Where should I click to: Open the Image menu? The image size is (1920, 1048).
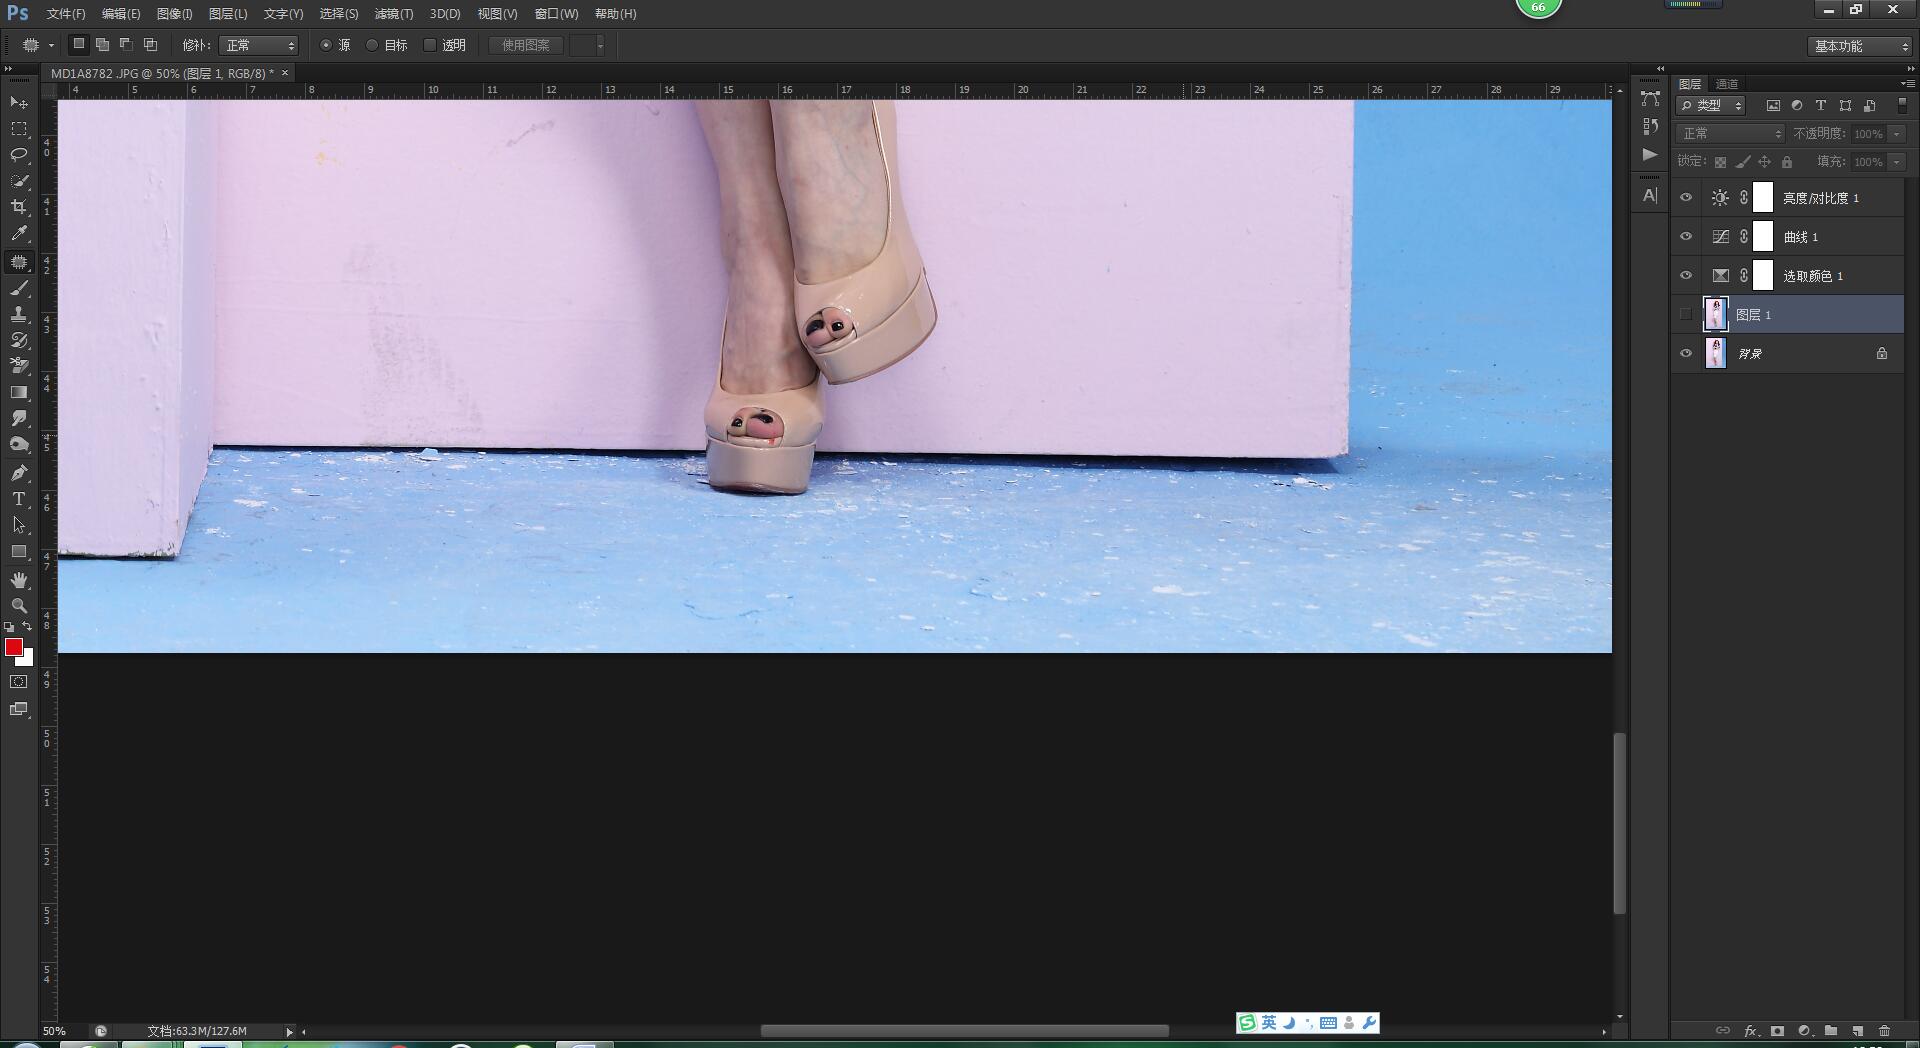(174, 14)
